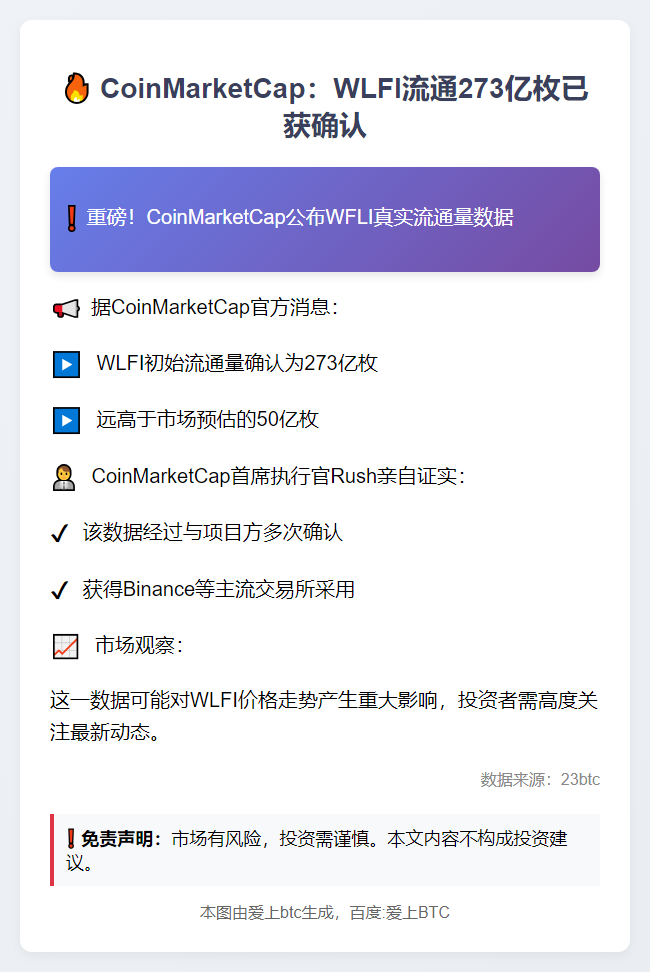The image size is (650, 972).
Task: Click the 市场观察 section heading
Action: coord(139,645)
